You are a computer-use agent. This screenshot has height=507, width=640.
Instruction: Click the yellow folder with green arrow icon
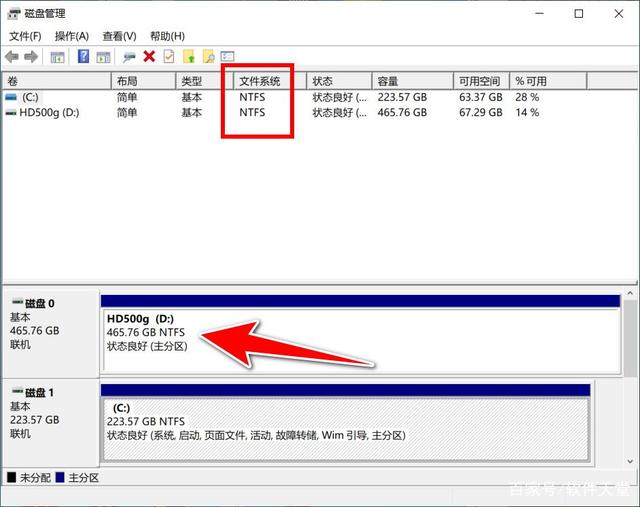(189, 57)
